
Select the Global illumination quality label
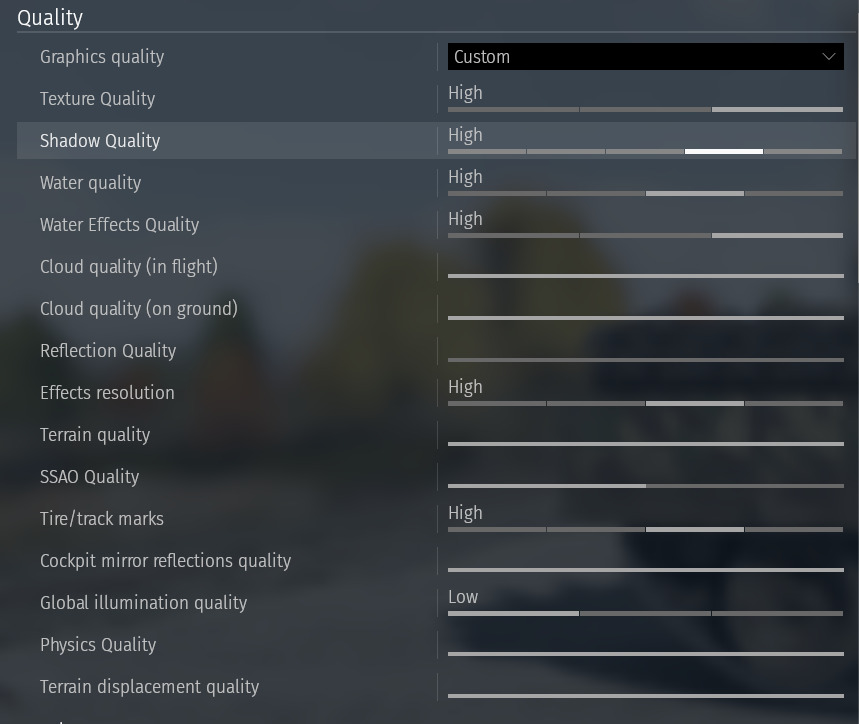point(143,603)
